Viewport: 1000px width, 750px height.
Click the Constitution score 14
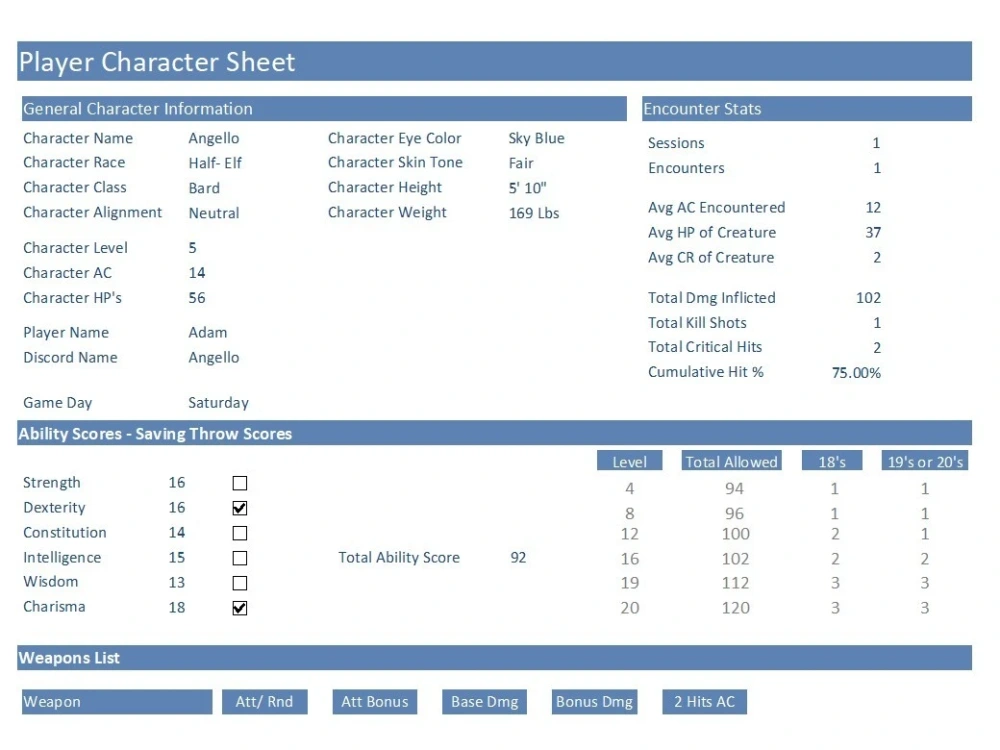(177, 533)
